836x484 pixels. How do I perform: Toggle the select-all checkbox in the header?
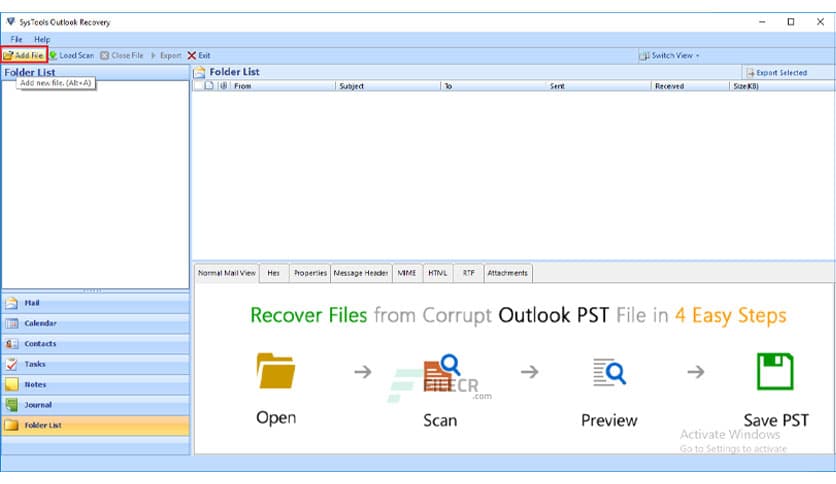tap(198, 86)
